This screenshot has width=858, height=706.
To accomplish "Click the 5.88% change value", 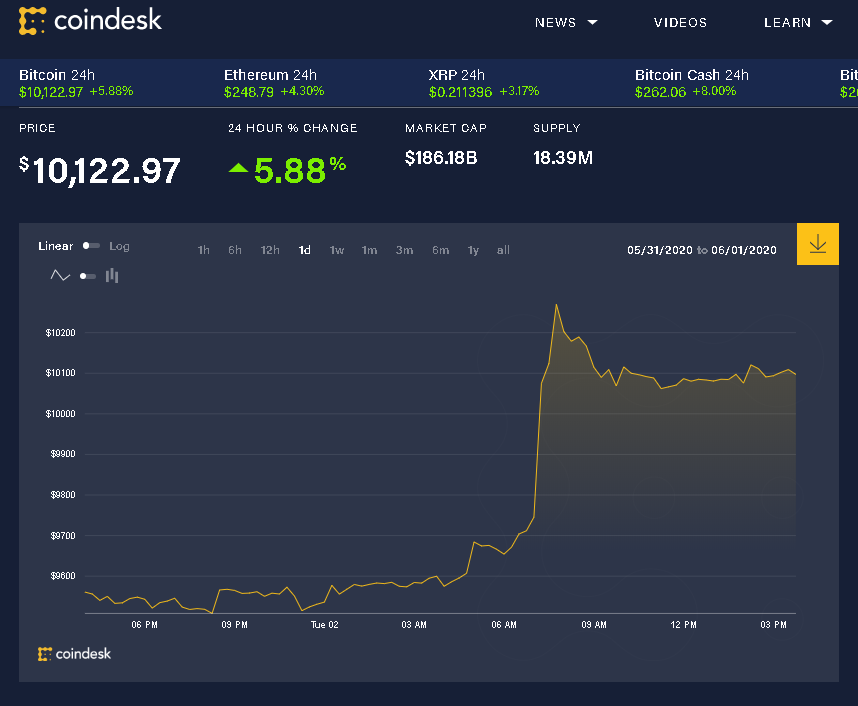I will click(300, 170).
